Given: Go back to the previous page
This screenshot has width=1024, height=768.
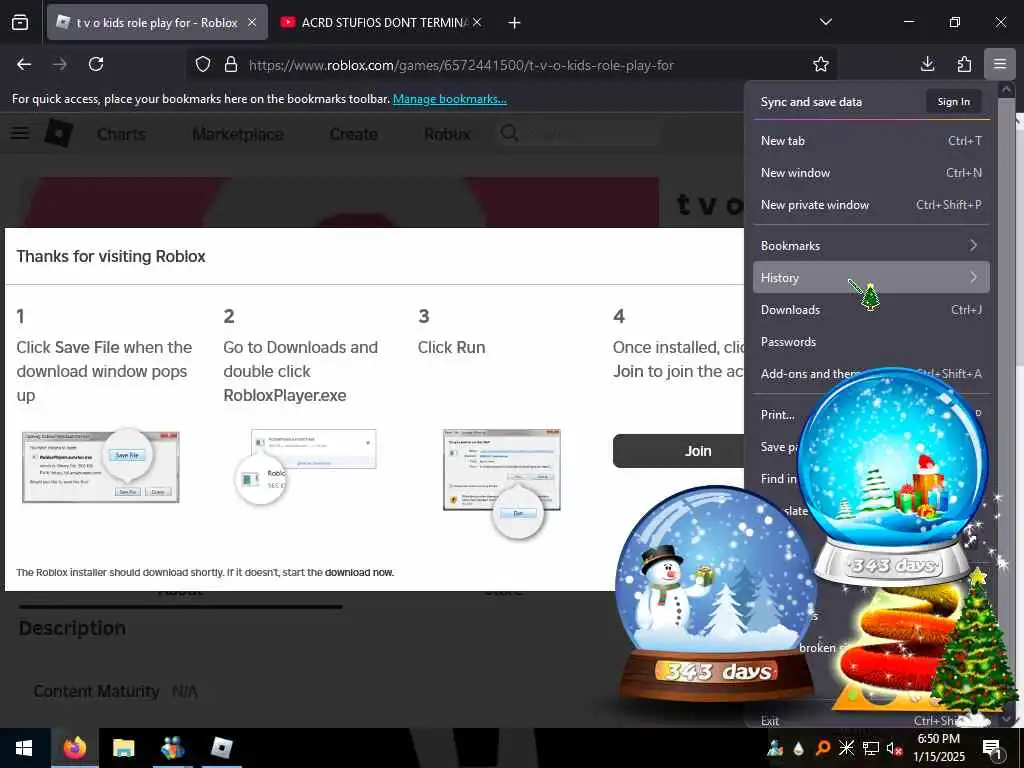Looking at the screenshot, I should 24,65.
